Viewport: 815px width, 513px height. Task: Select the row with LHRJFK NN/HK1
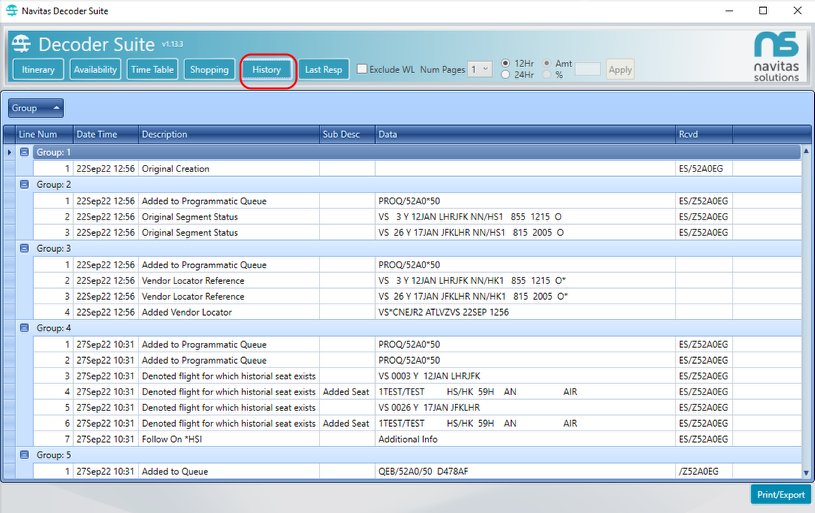417,280
